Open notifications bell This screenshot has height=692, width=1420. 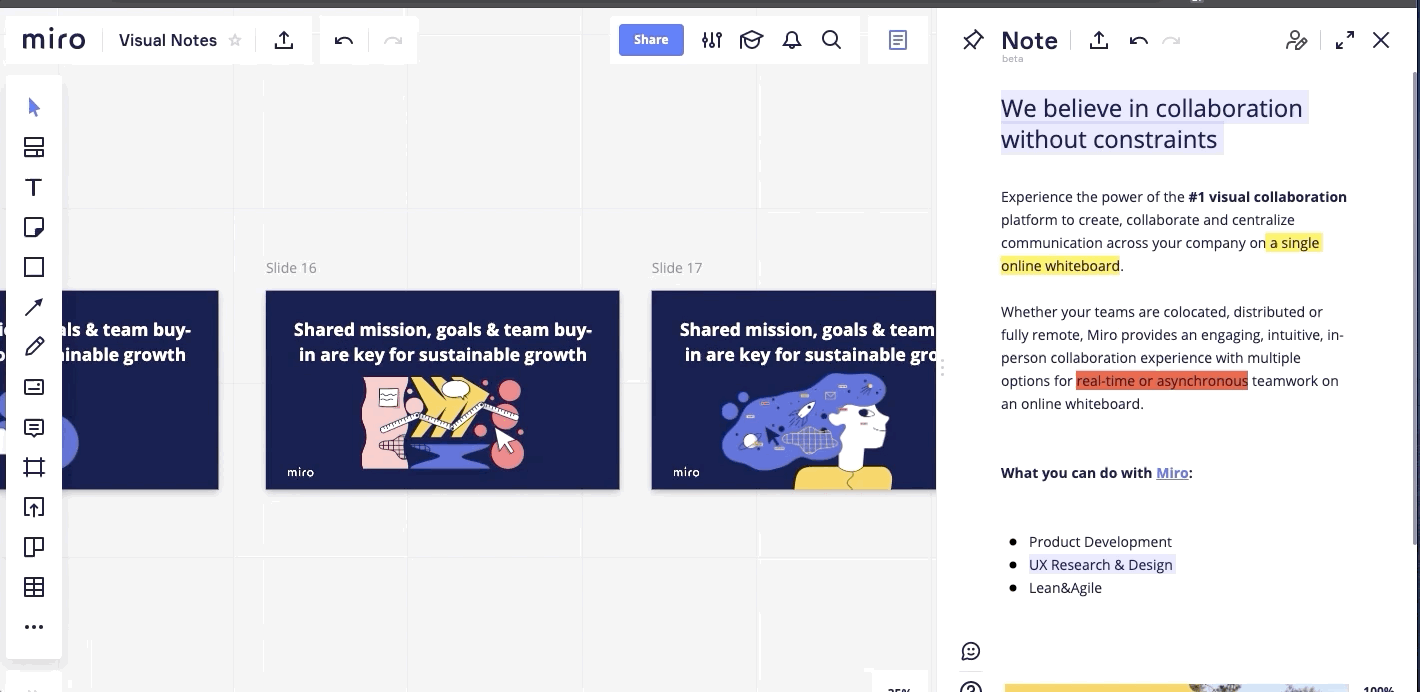click(792, 40)
